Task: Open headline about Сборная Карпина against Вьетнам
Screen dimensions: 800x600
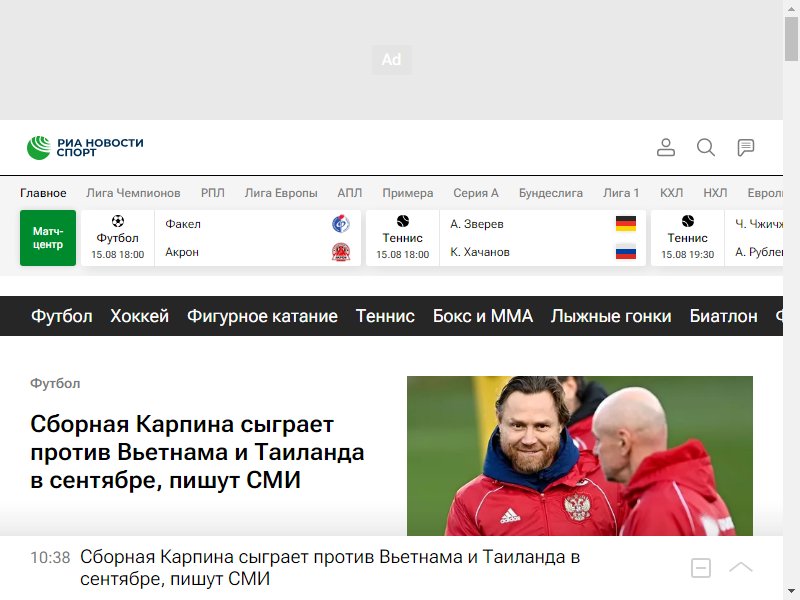Action: [197, 452]
